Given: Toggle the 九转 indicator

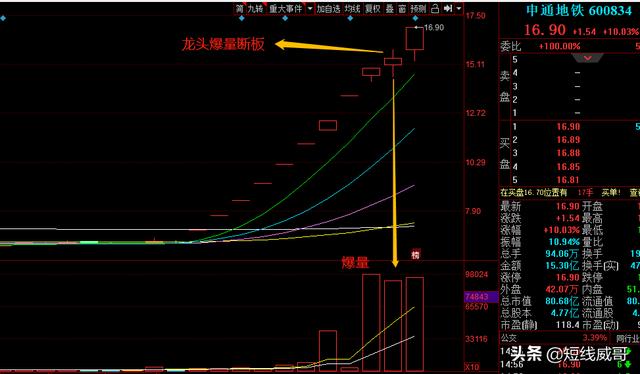Looking at the screenshot, I should [256, 9].
